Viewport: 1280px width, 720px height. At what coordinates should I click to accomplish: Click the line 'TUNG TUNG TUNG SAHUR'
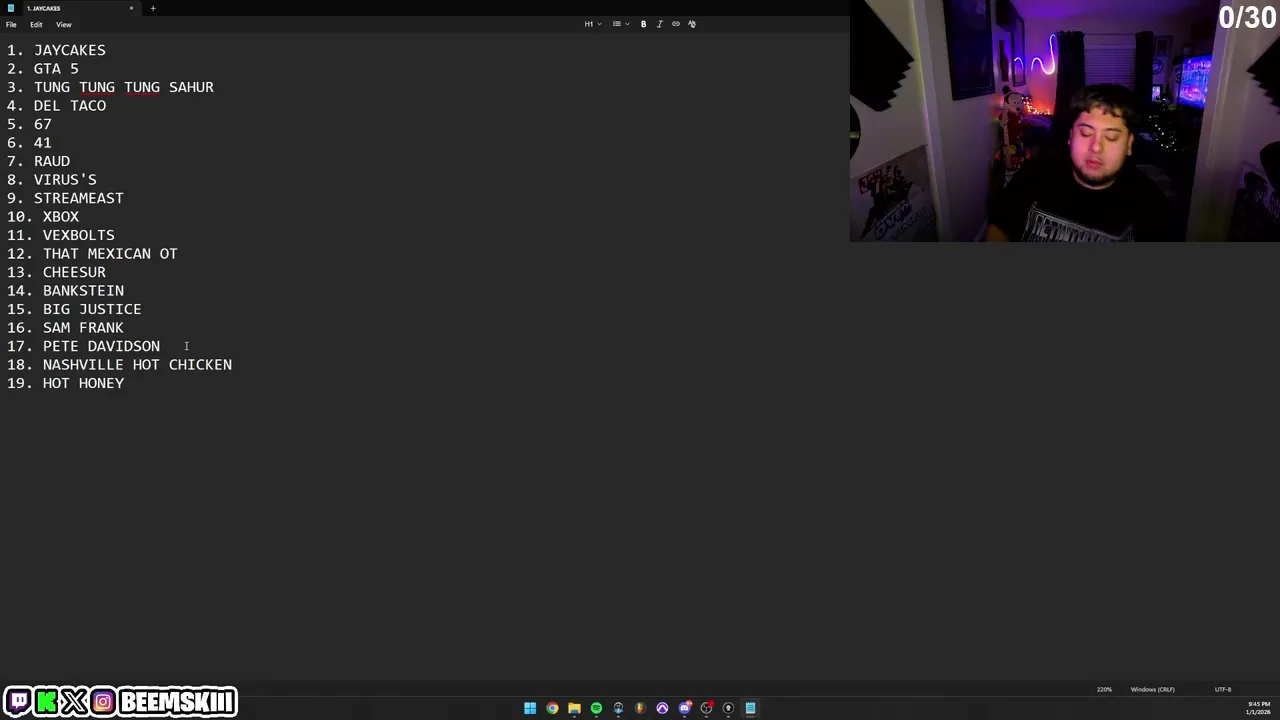pos(124,87)
